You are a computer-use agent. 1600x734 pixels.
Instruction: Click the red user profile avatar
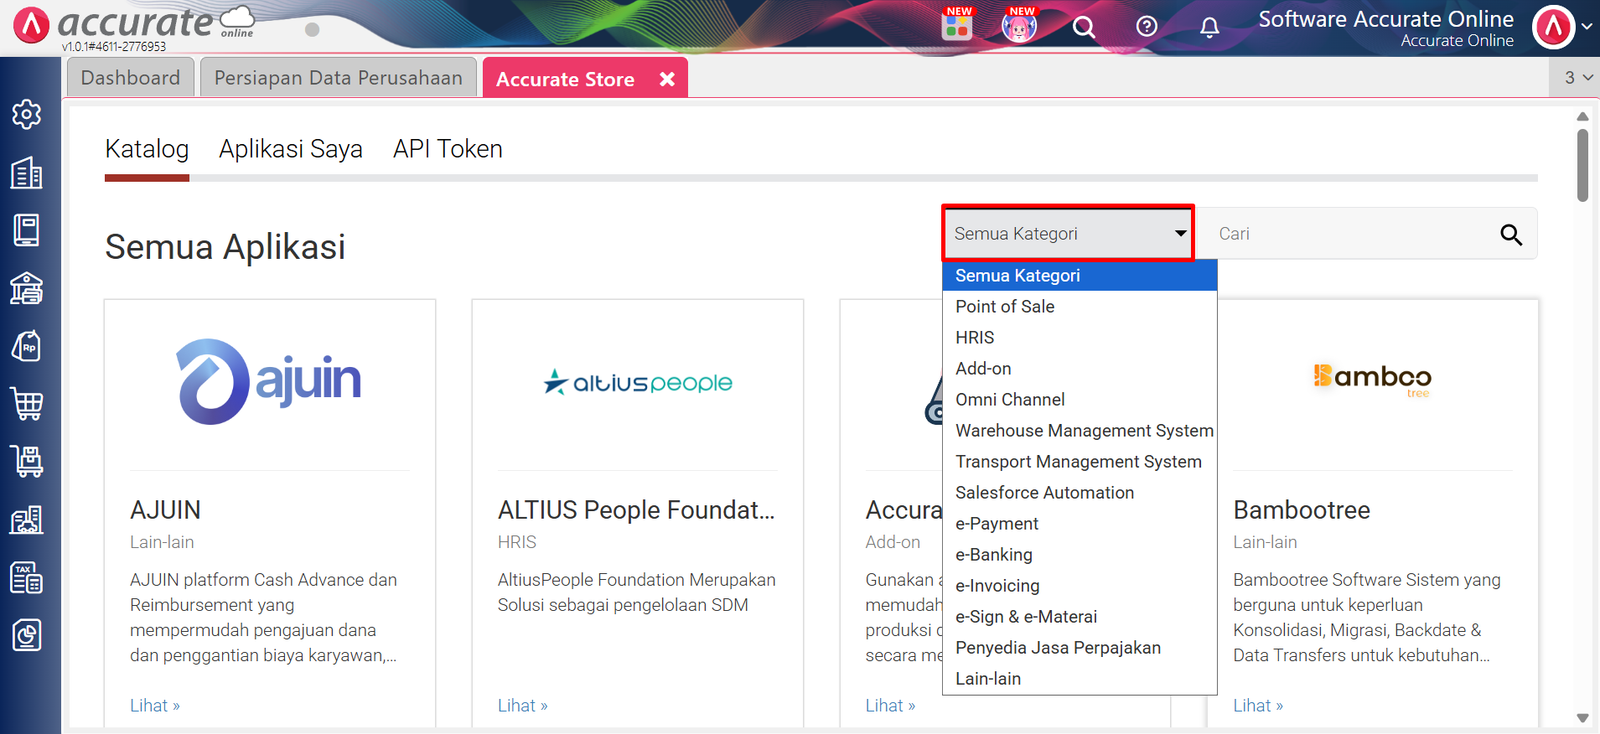pyautogui.click(x=1554, y=27)
